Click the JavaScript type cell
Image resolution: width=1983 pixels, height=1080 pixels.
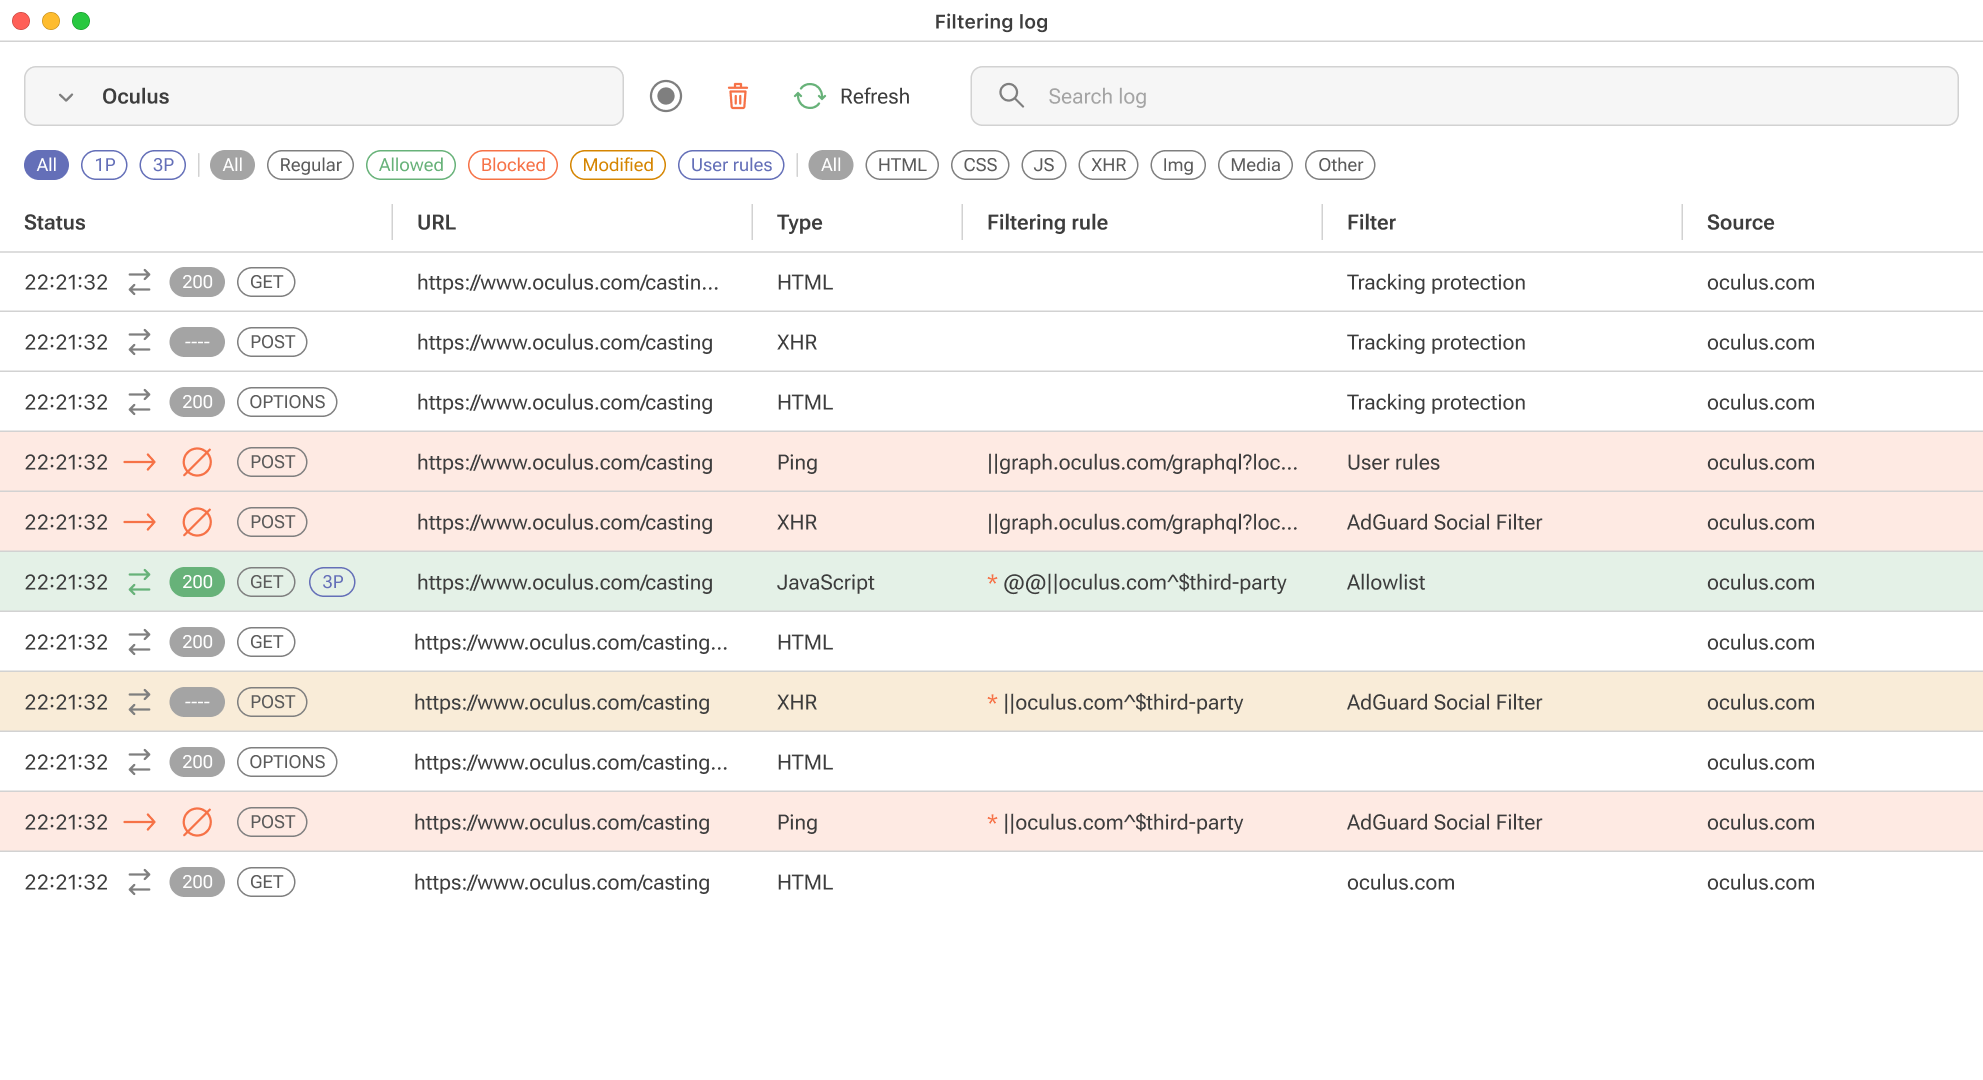click(825, 582)
